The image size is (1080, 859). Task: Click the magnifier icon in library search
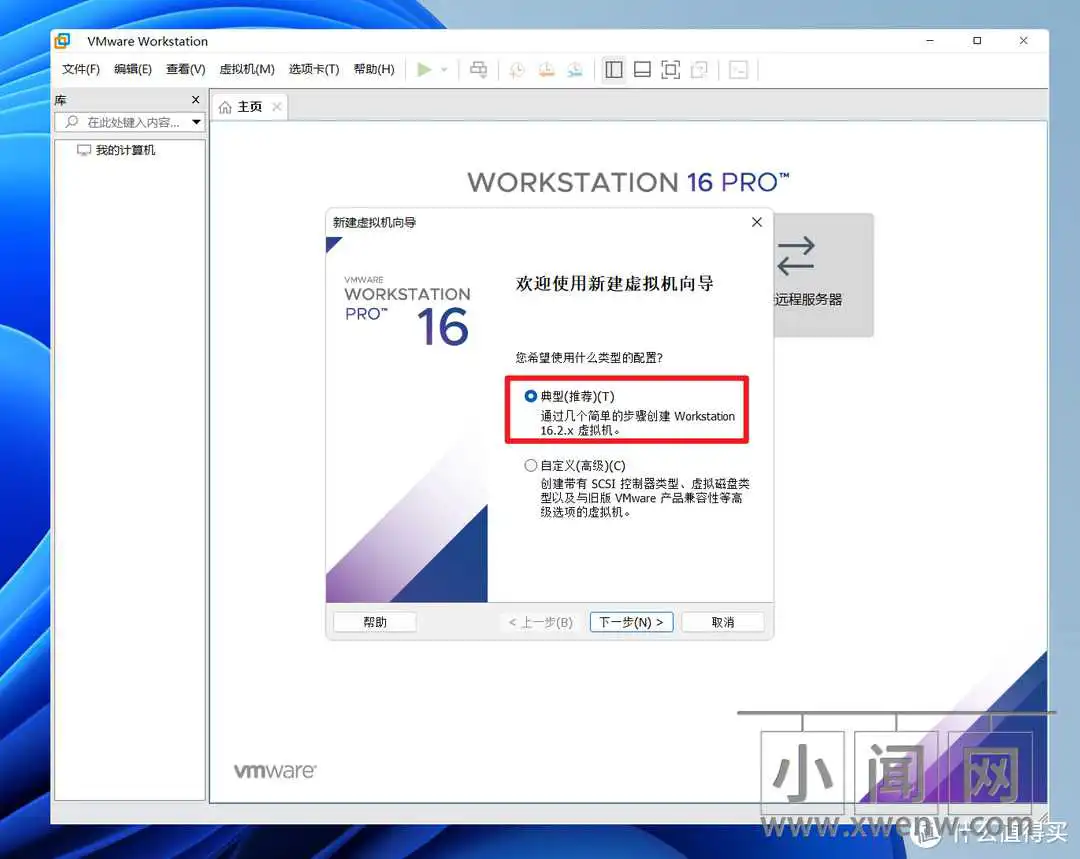click(x=72, y=122)
